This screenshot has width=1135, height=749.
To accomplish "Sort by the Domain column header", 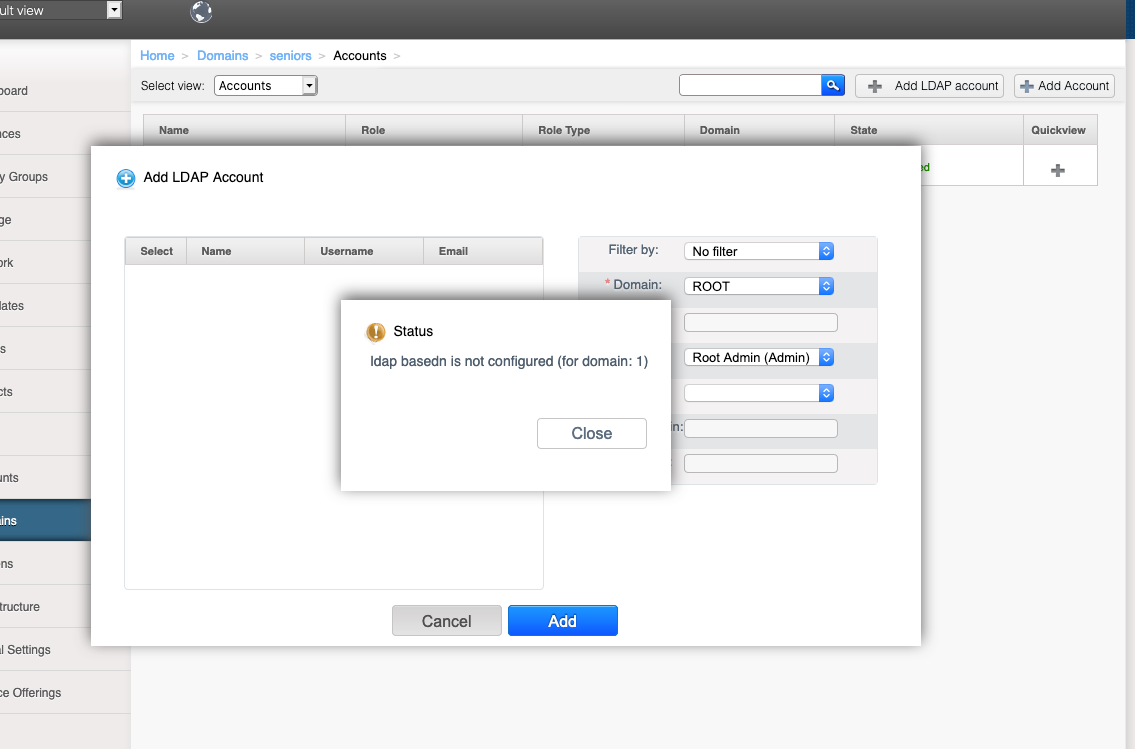I will click(759, 130).
